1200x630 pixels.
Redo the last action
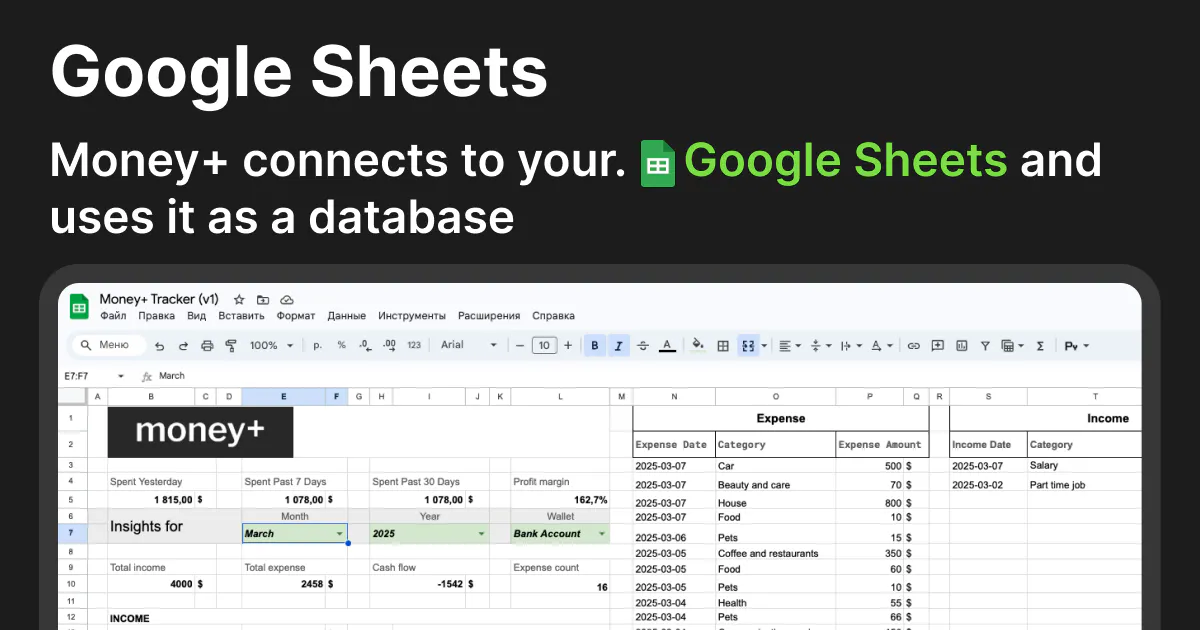(183, 345)
